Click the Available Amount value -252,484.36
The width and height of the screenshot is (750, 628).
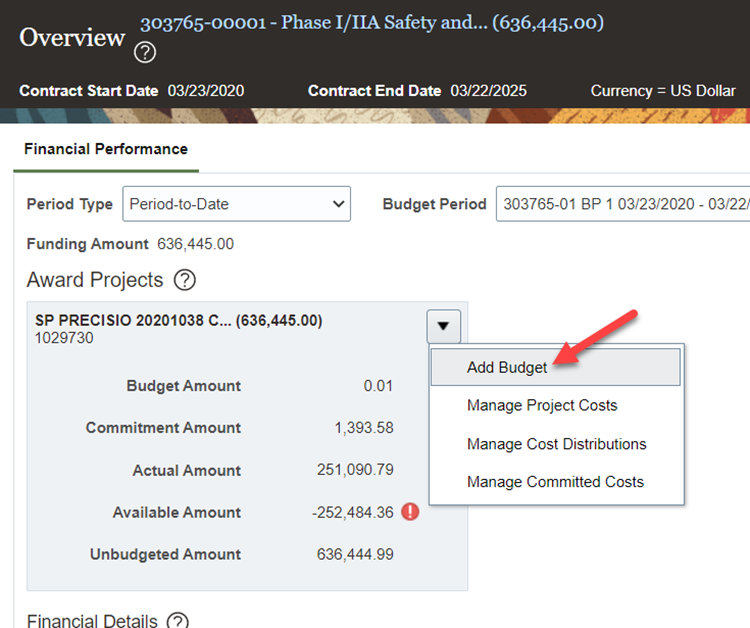(x=352, y=512)
